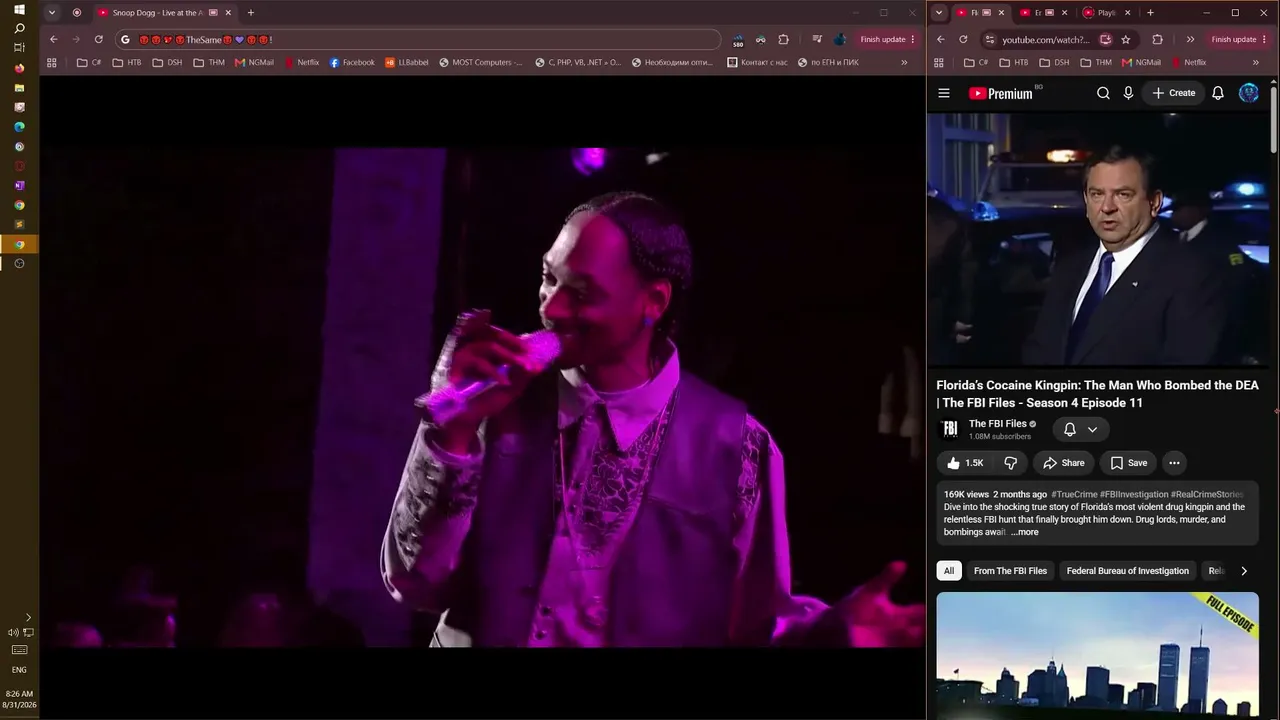The width and height of the screenshot is (1280, 720).
Task: Open Extensions puzzle icon in left window
Action: pyautogui.click(x=783, y=40)
